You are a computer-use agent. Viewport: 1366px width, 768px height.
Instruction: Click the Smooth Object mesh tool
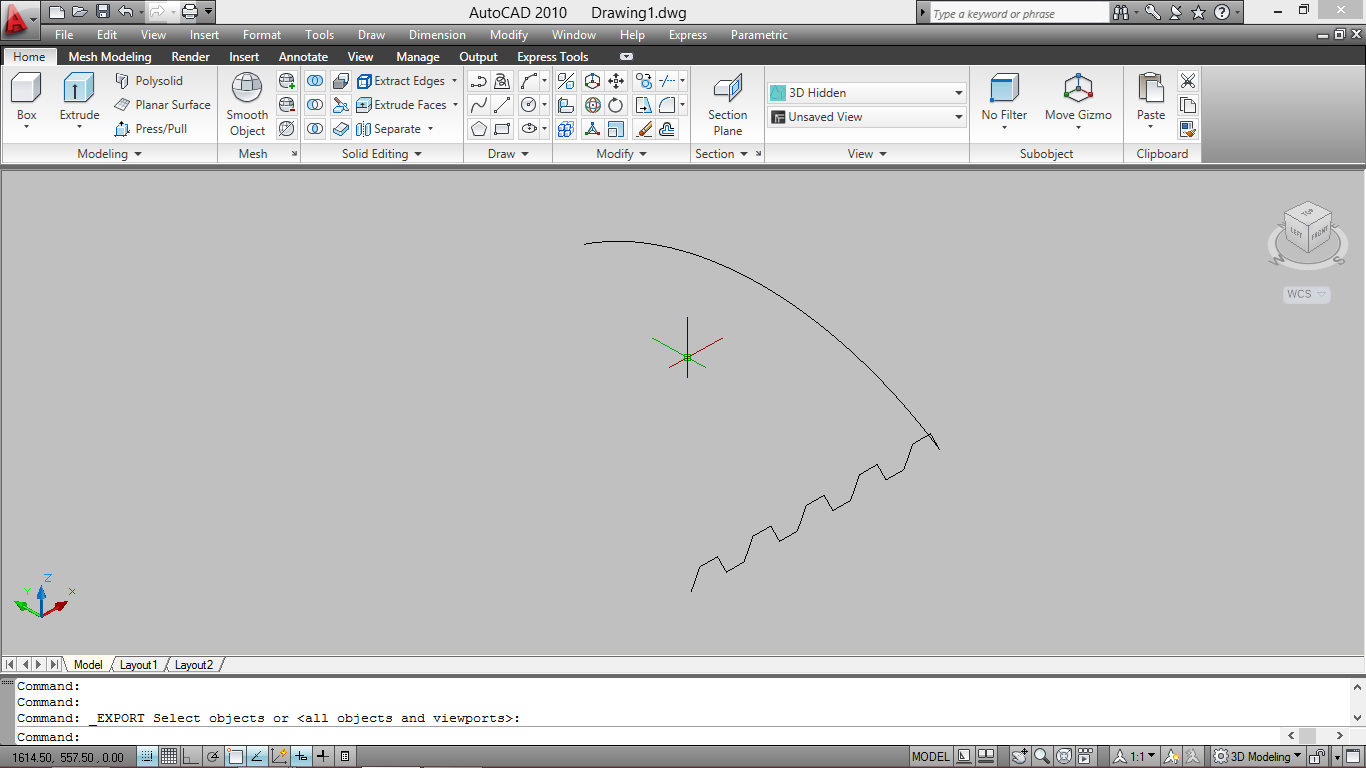click(x=247, y=104)
